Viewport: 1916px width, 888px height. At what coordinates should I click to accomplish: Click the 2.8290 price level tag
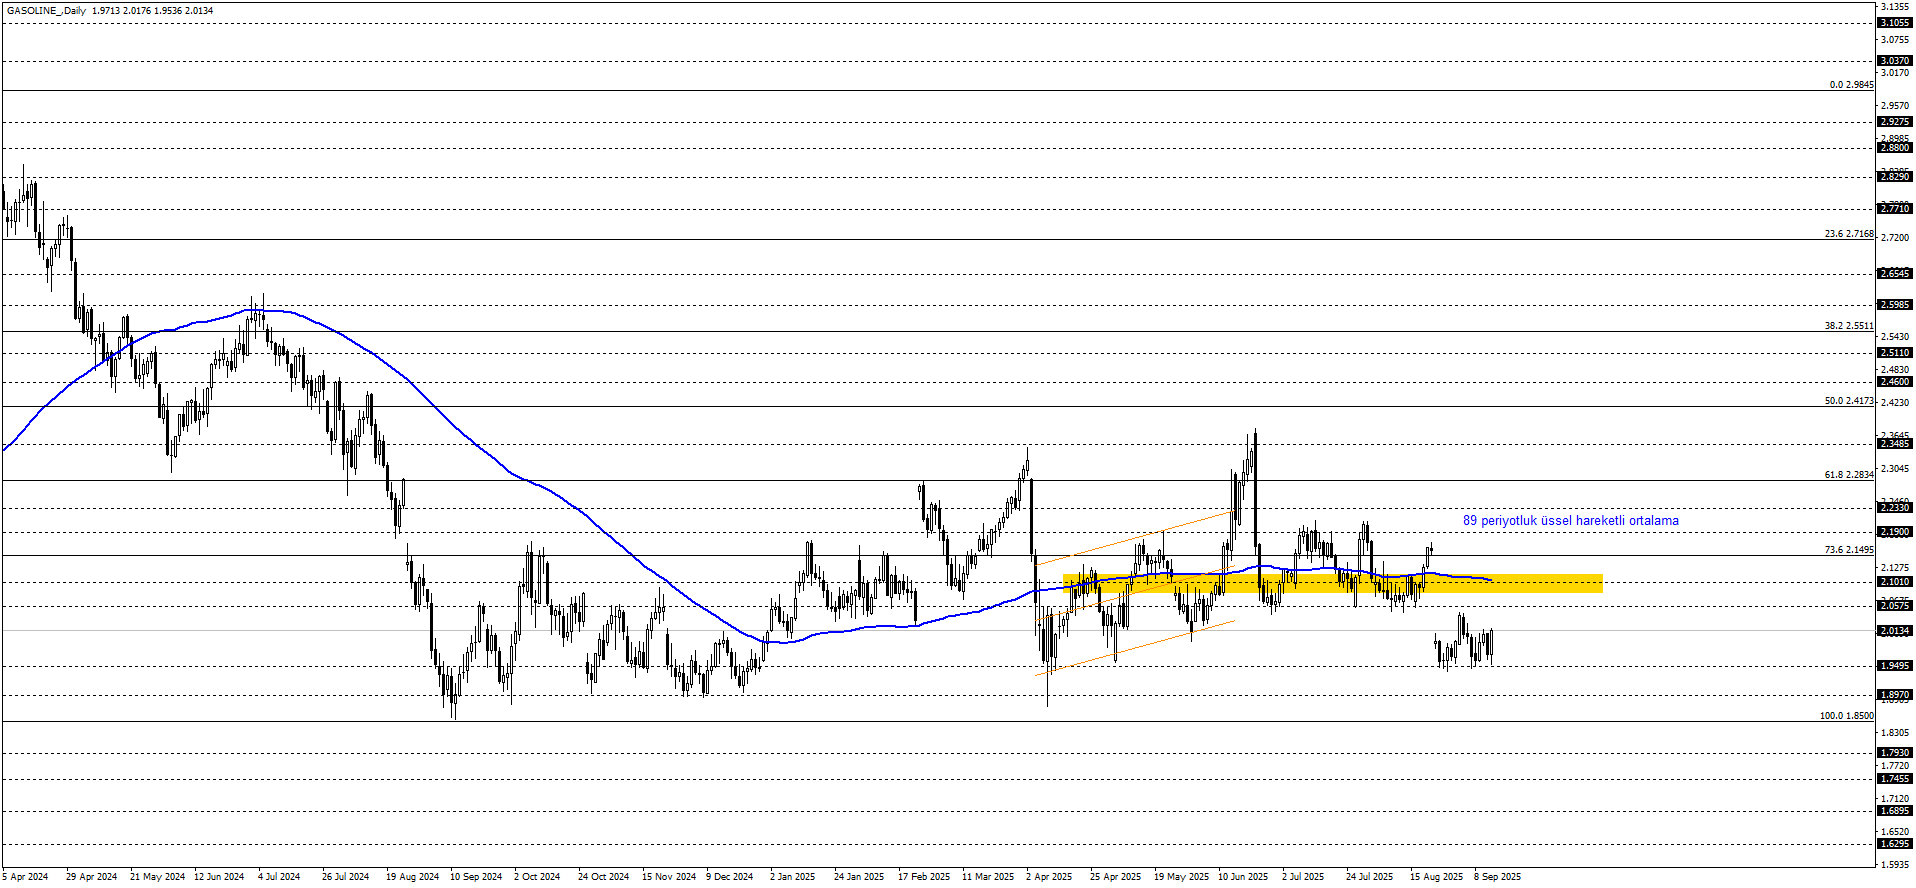(1895, 177)
